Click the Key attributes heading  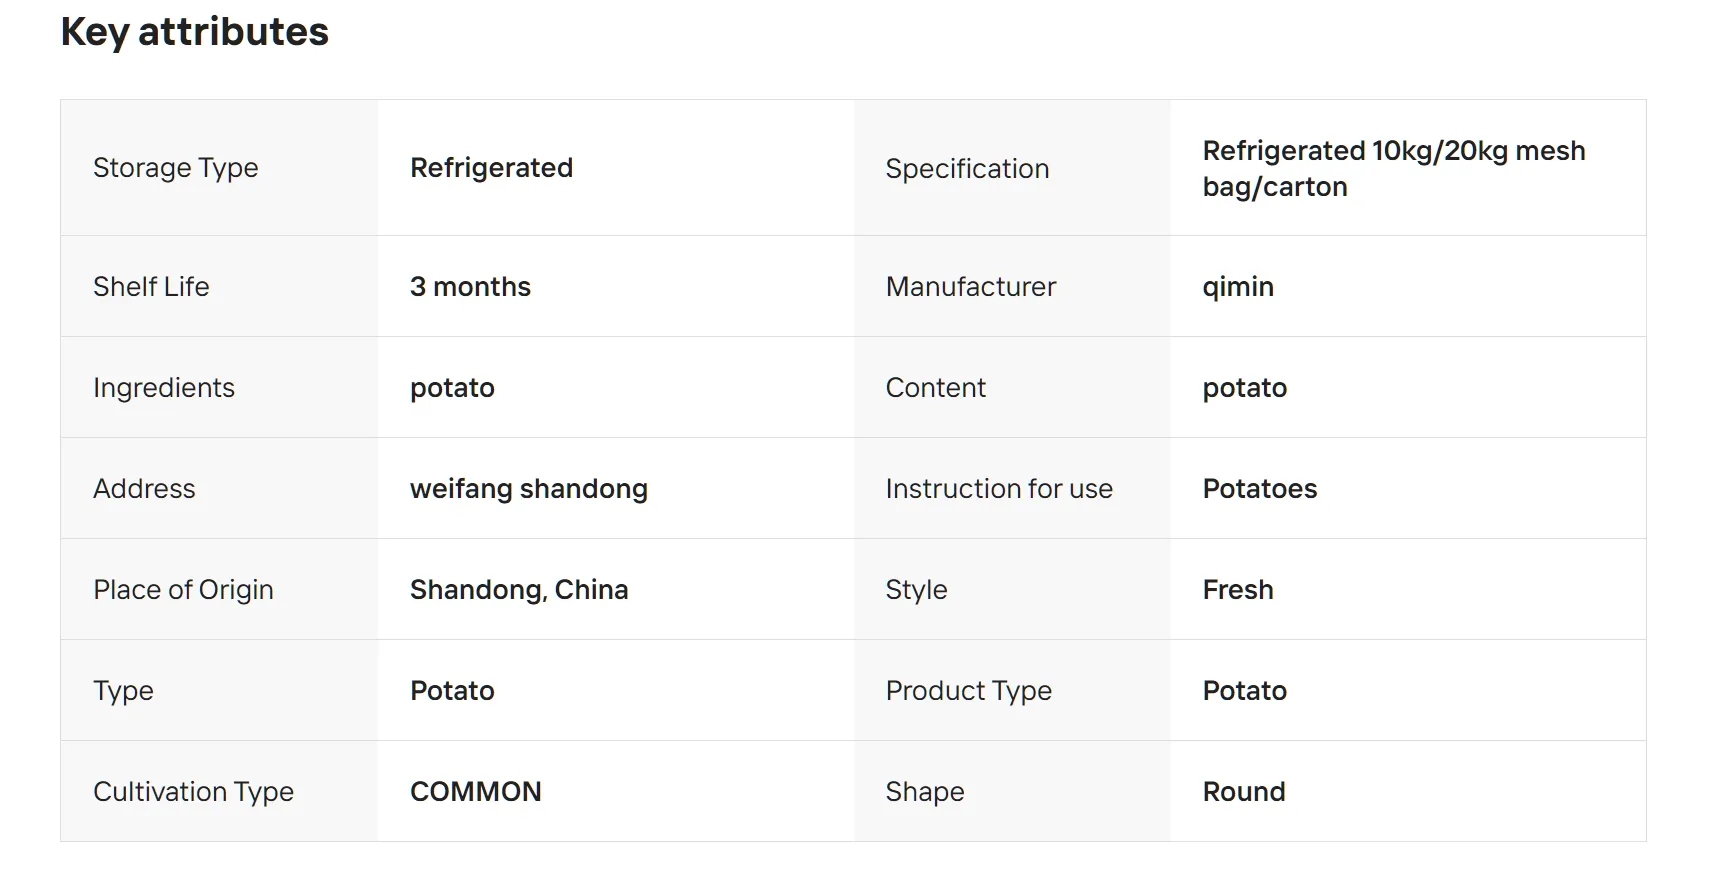pos(194,32)
